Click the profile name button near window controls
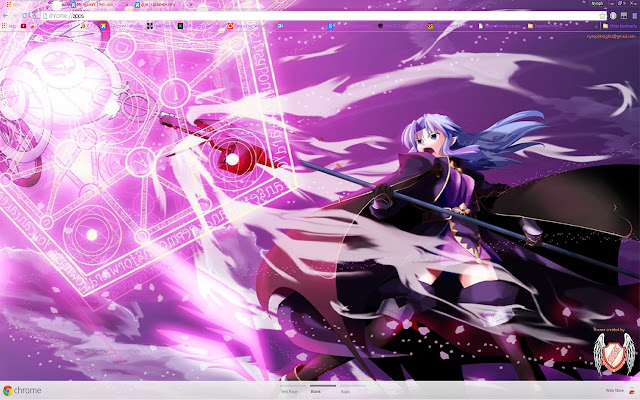Image resolution: width=640 pixels, height=400 pixels. click(597, 3)
